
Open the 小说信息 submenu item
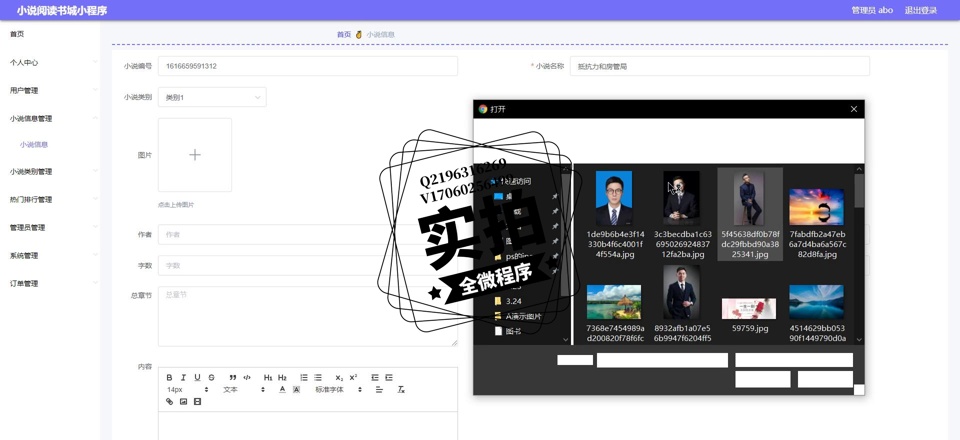[34, 145]
